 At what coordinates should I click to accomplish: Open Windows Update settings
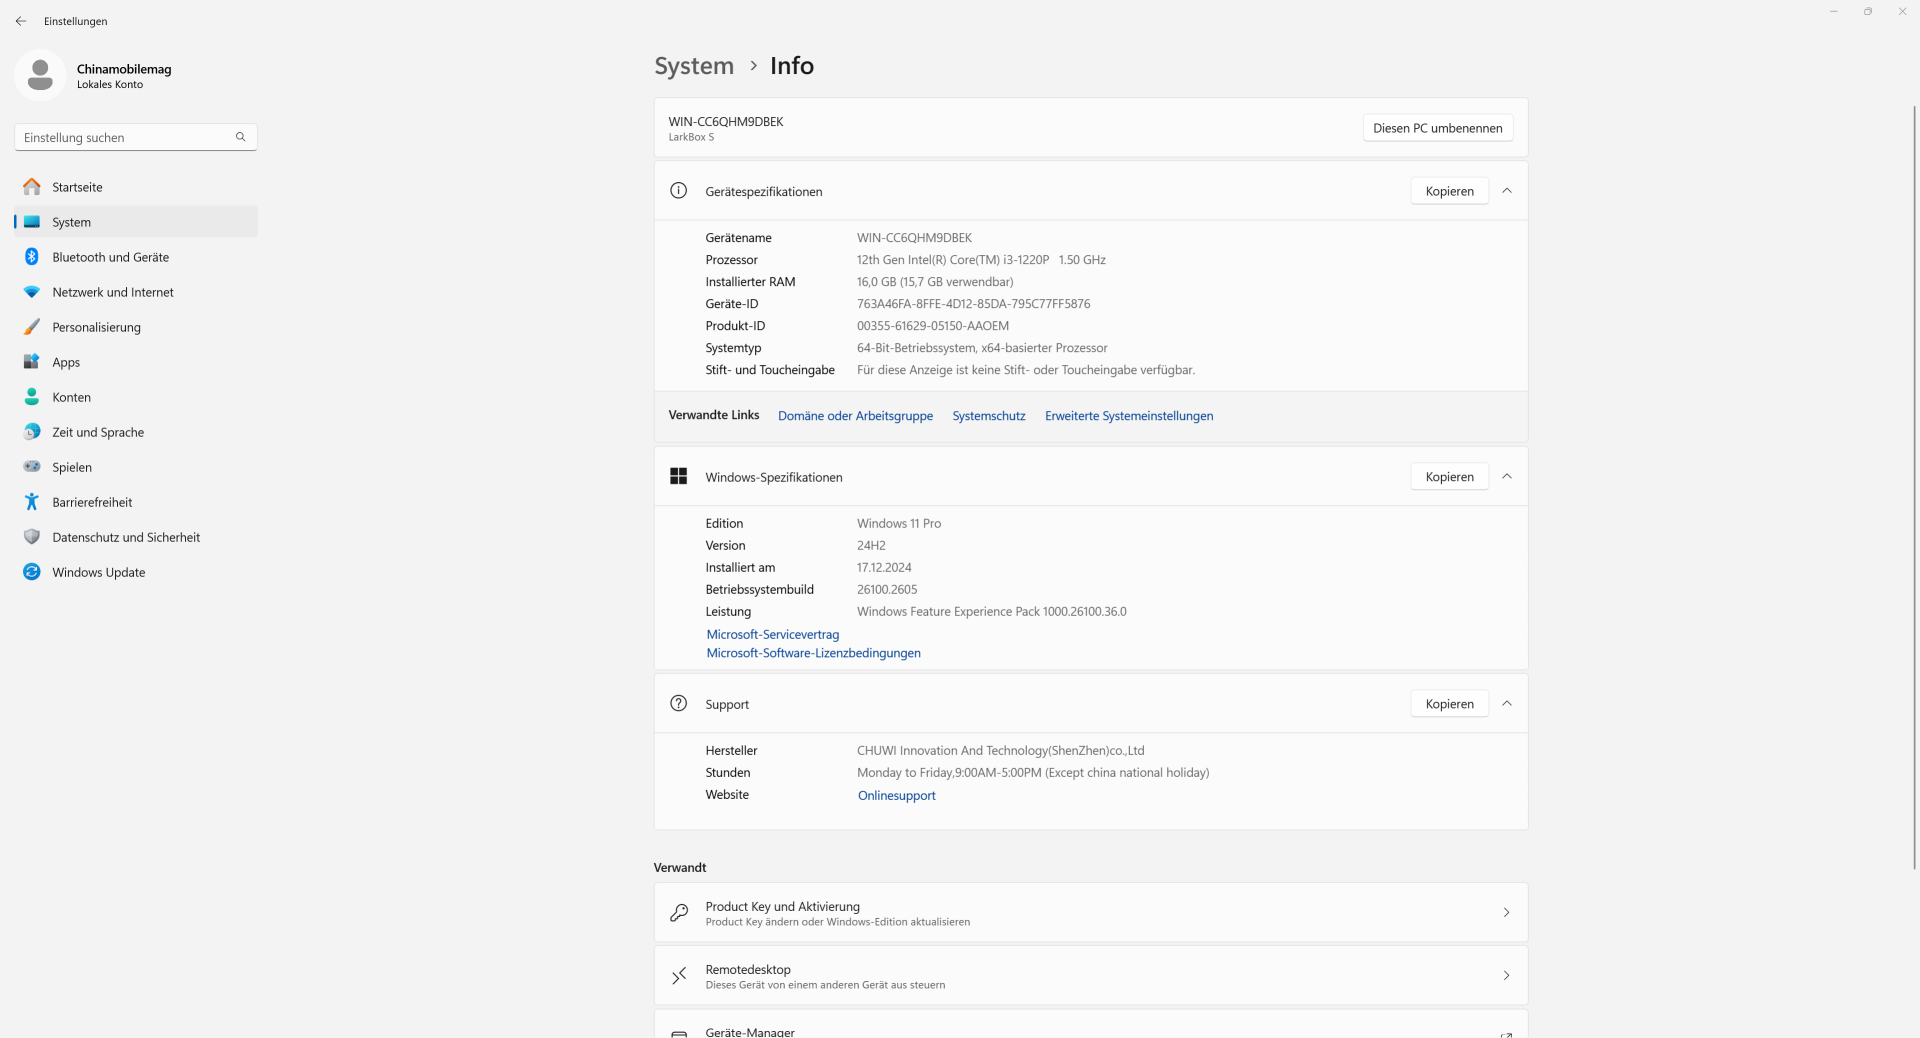(136, 572)
